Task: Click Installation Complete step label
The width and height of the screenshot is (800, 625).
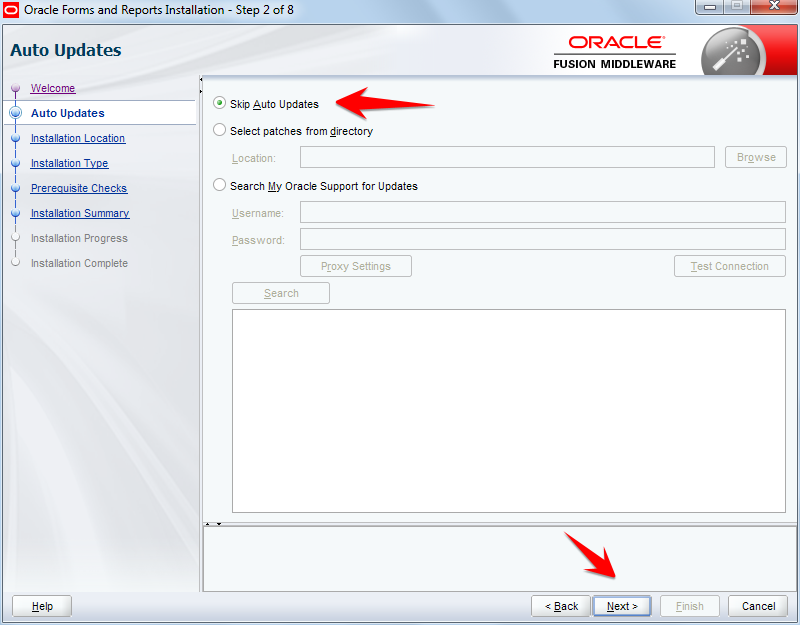Action: tap(79, 263)
